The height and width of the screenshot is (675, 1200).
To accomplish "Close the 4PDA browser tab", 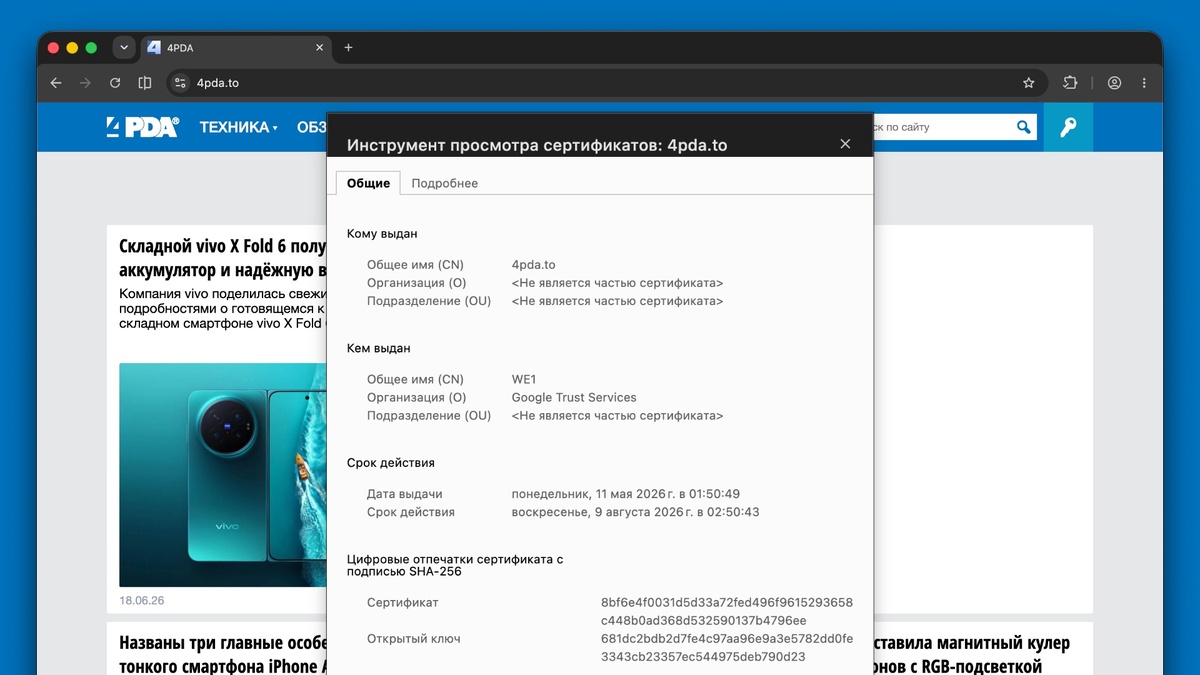I will pos(320,47).
